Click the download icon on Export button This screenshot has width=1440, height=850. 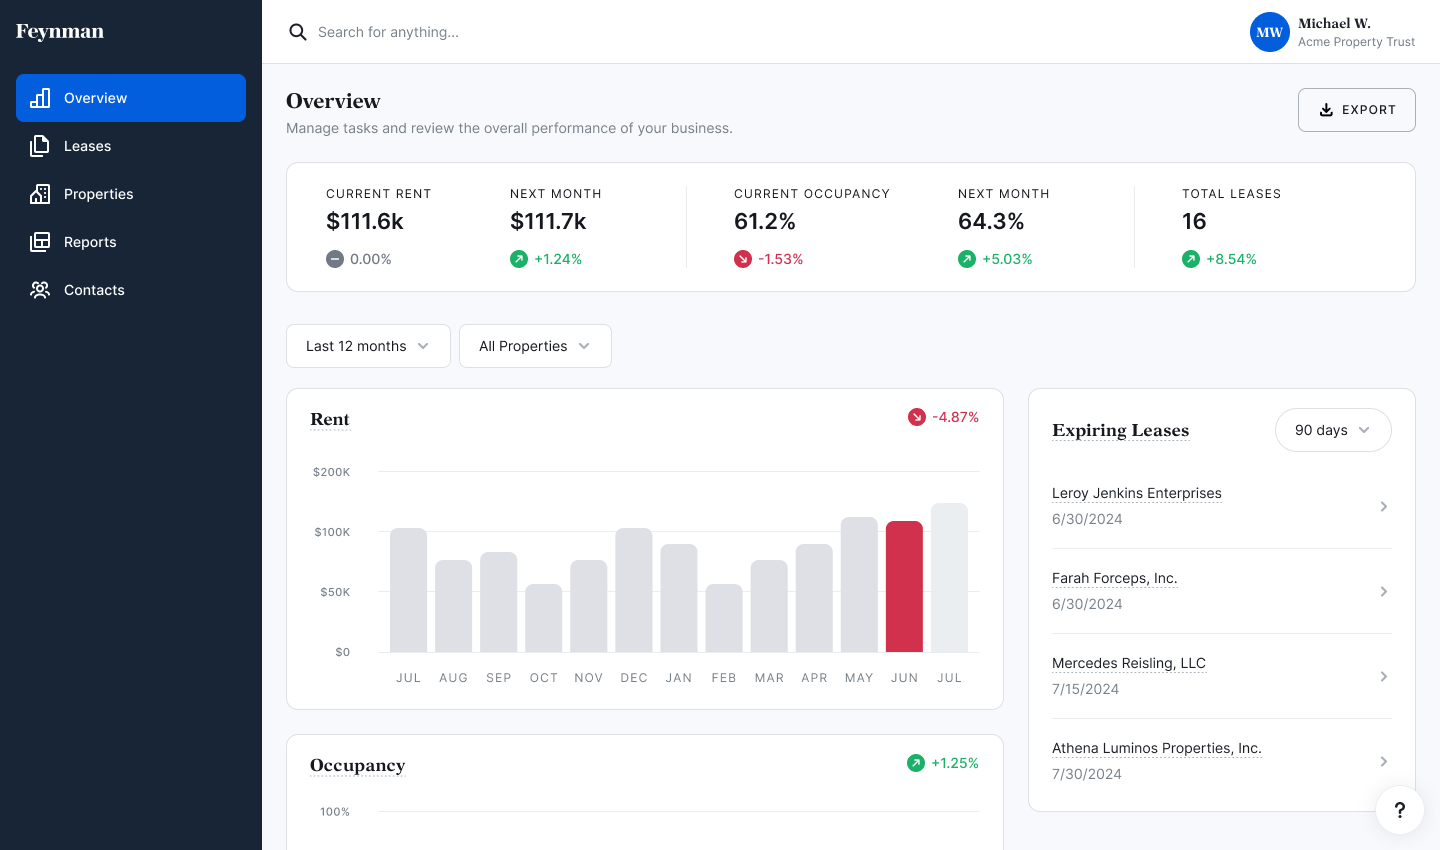[1328, 109]
